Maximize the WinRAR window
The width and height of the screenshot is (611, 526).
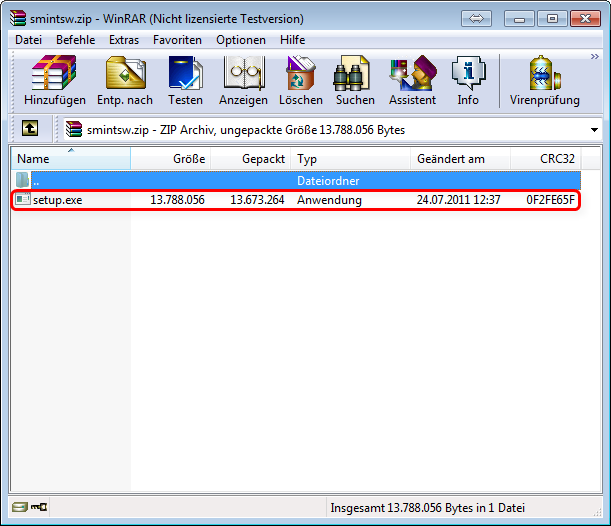pyautogui.click(x=552, y=18)
